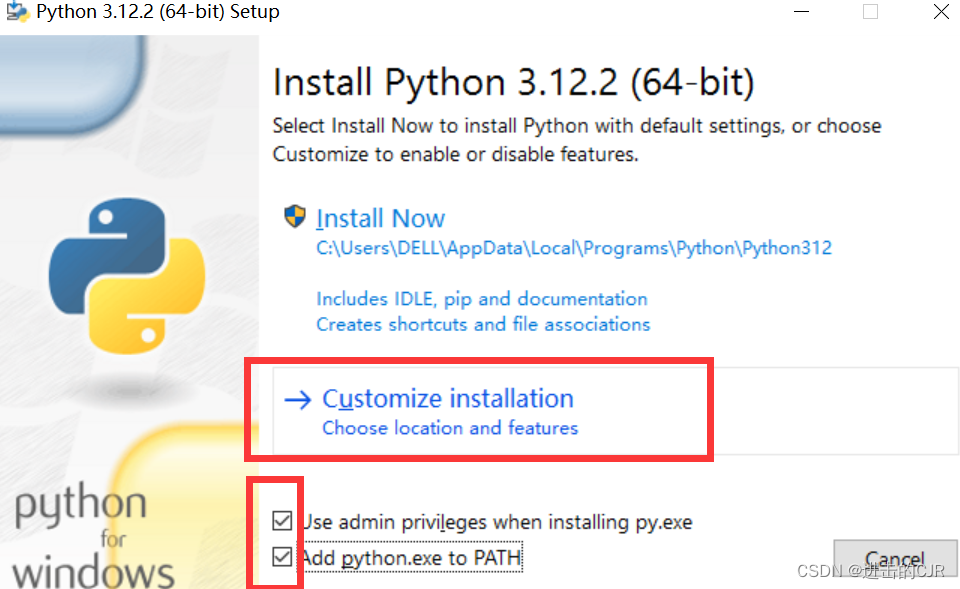960x589 pixels.
Task: Click the default install path shown under Install Now
Action: pyautogui.click(x=574, y=247)
